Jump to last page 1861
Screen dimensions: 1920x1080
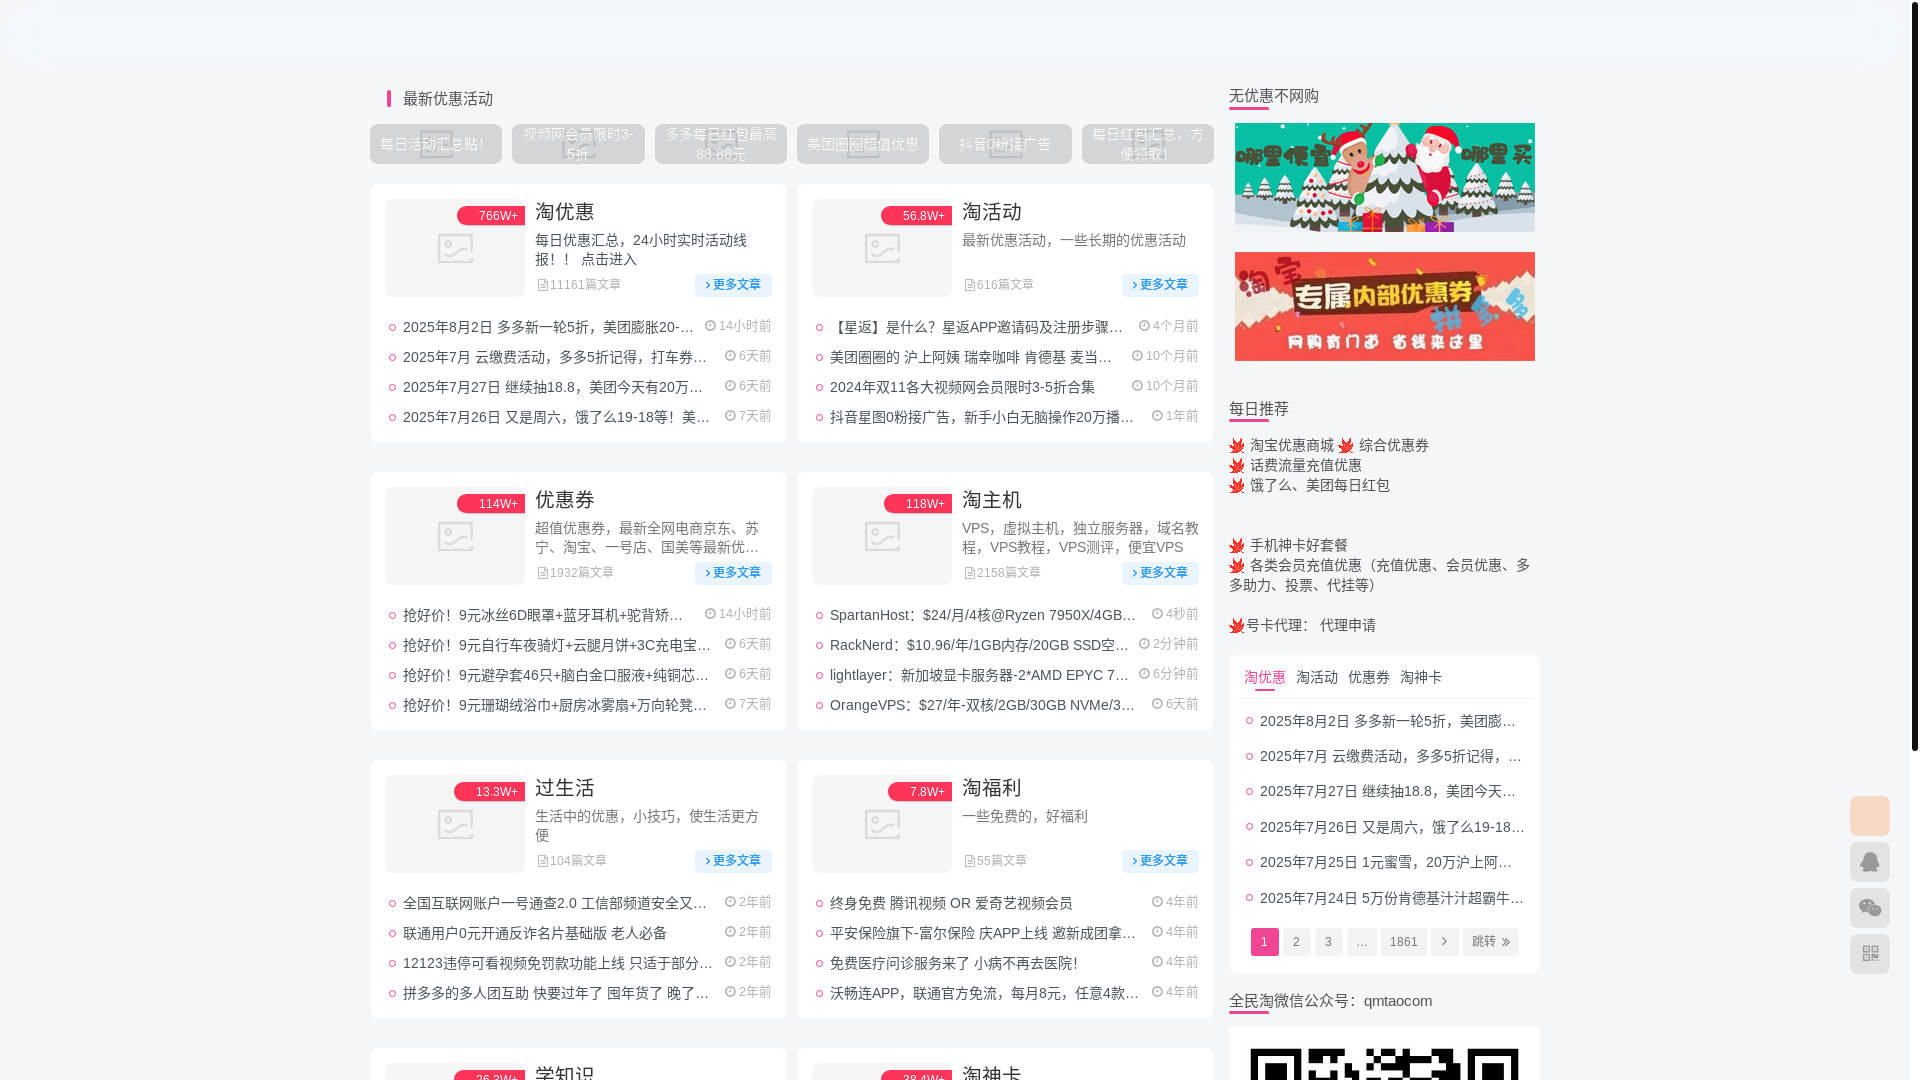(1403, 942)
